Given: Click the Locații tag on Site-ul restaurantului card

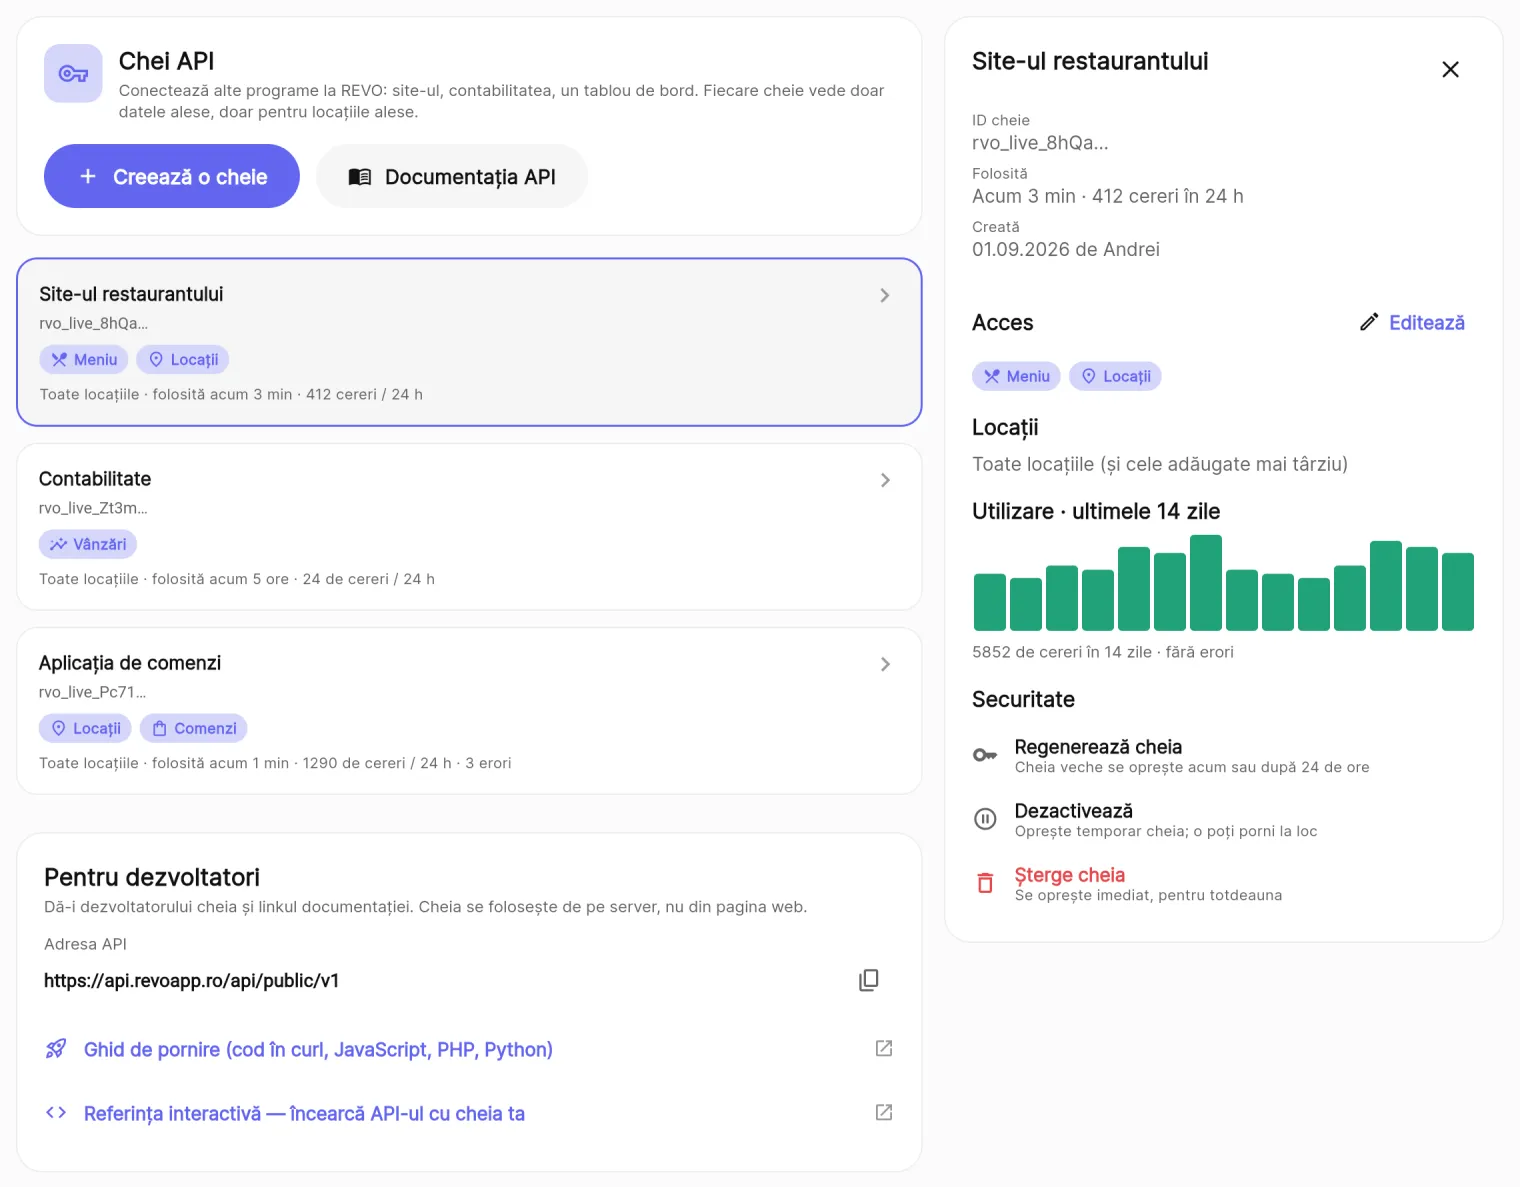Looking at the screenshot, I should (x=183, y=359).
